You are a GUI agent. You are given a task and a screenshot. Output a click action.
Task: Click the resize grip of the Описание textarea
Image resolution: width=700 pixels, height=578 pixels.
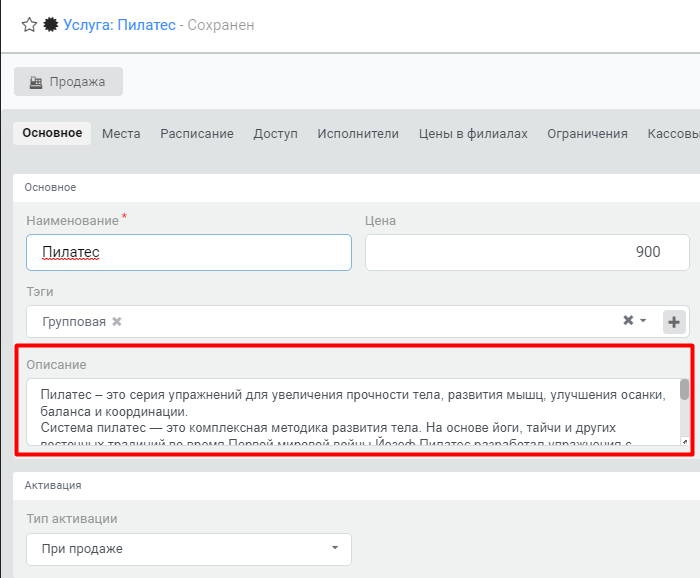pyautogui.click(x=684, y=441)
